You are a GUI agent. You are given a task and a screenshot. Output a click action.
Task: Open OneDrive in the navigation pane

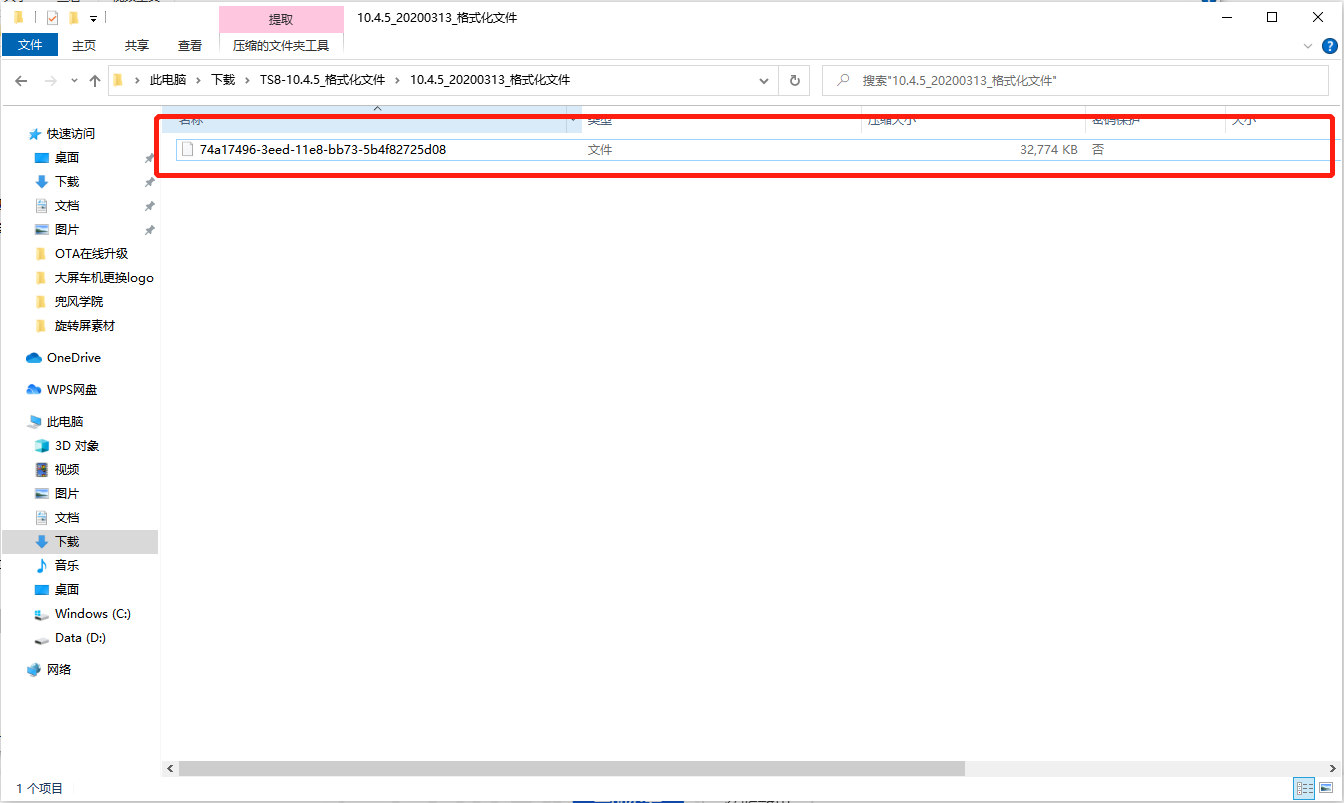point(73,358)
